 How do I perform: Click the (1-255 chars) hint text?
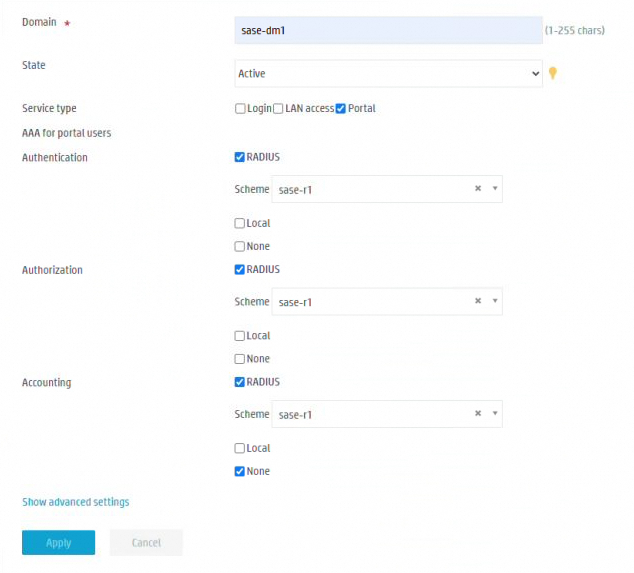pyautogui.click(x=575, y=30)
